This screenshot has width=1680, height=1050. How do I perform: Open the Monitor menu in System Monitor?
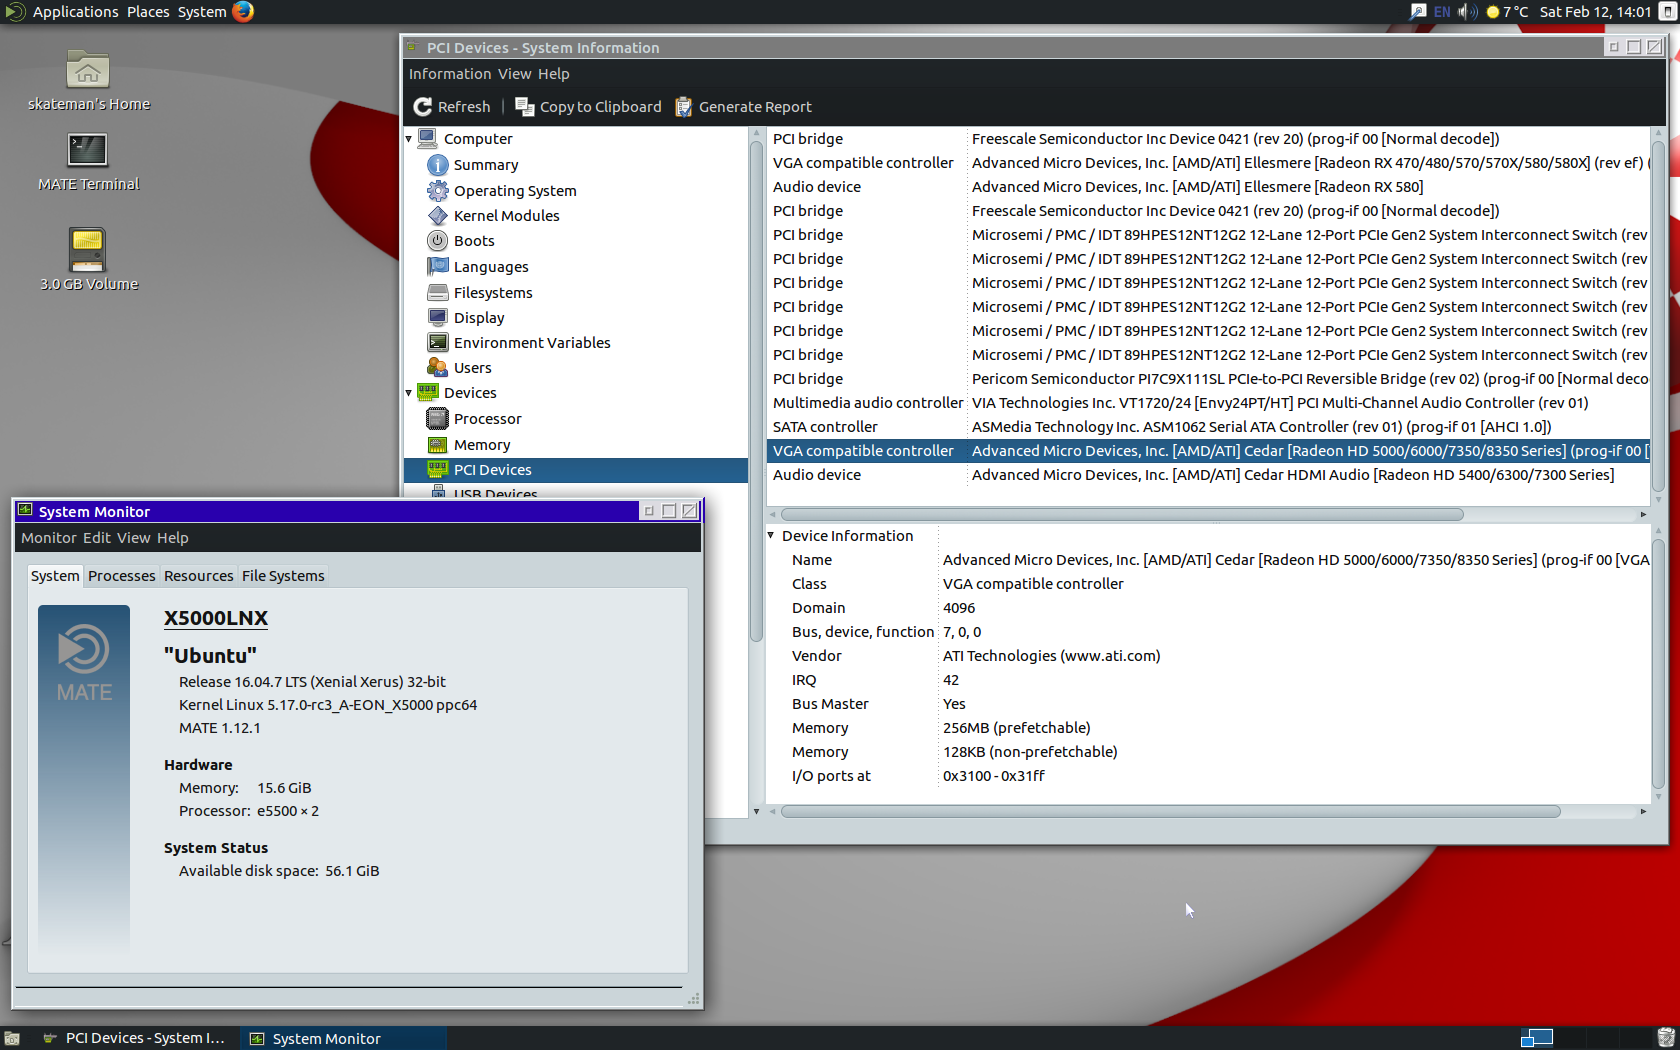[x=48, y=538]
